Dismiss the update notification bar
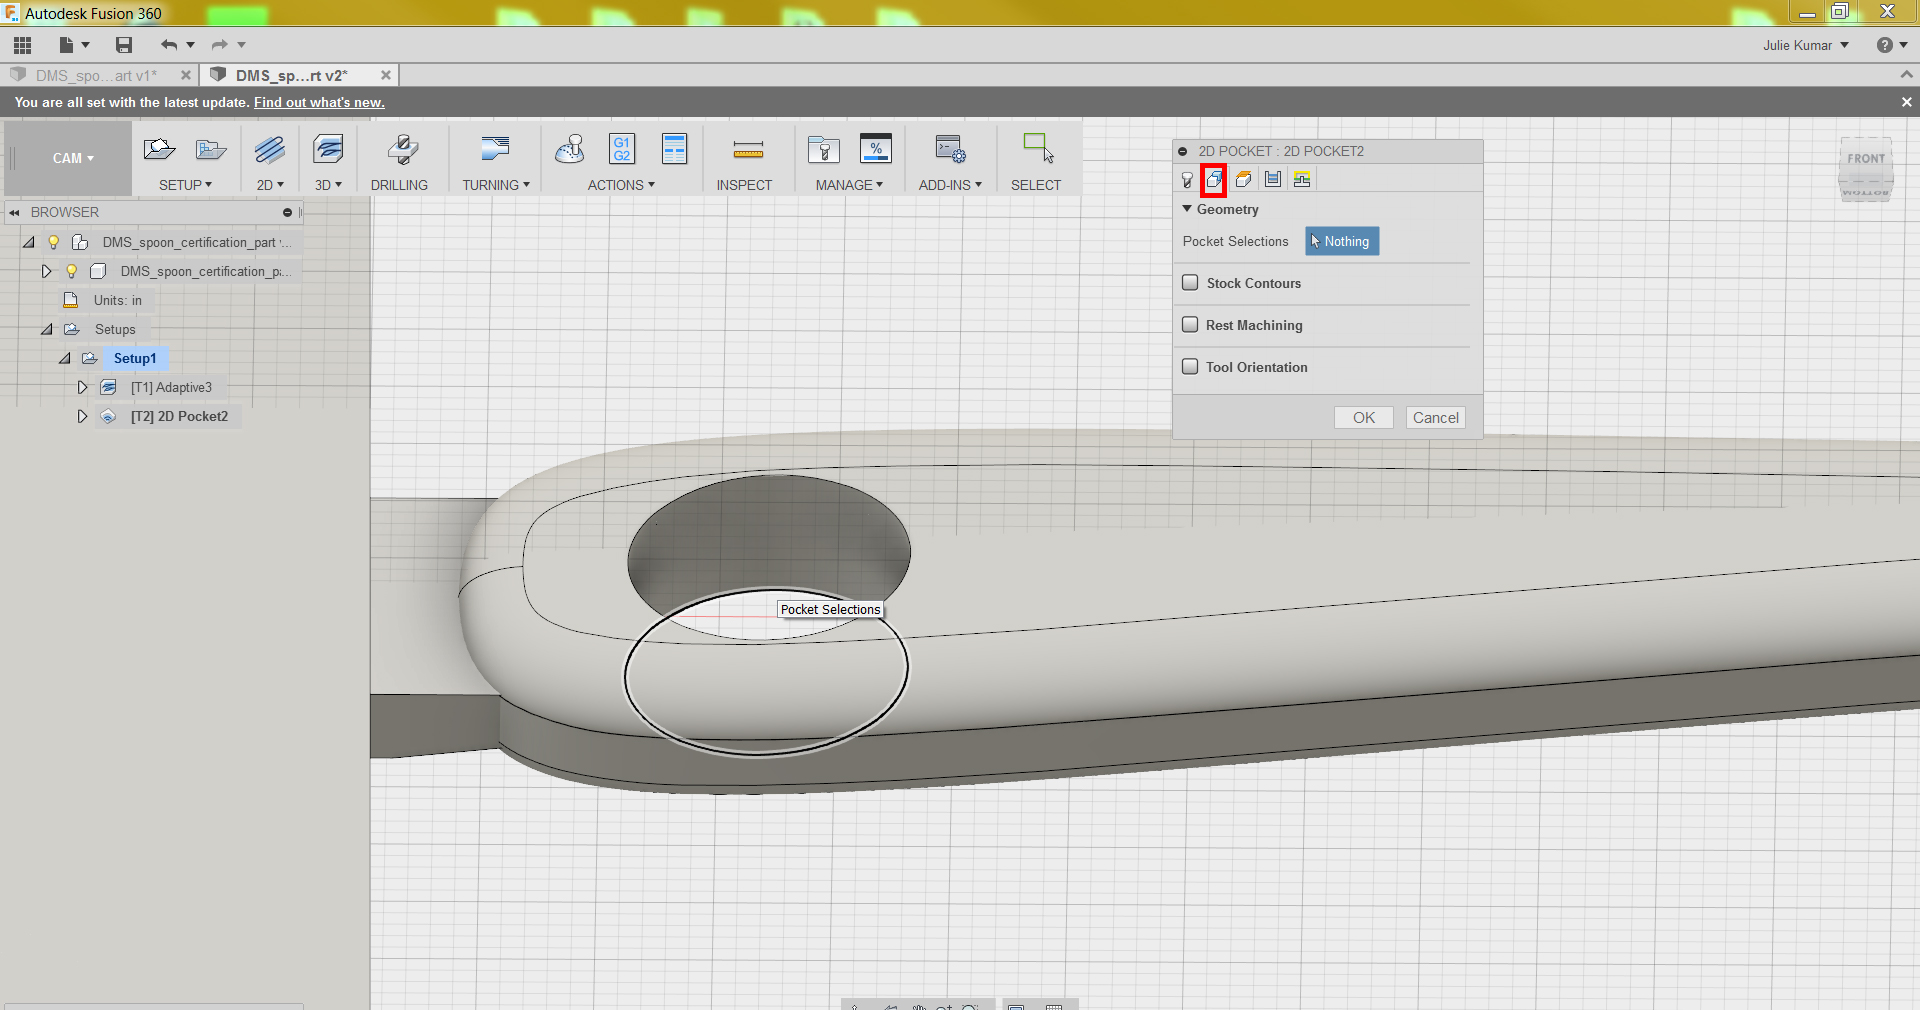The image size is (1920, 1010). pyautogui.click(x=1906, y=102)
